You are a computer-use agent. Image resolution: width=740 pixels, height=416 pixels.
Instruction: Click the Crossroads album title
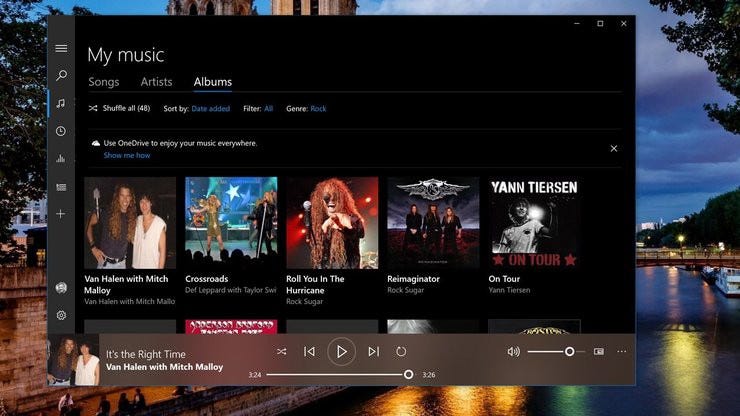207,279
